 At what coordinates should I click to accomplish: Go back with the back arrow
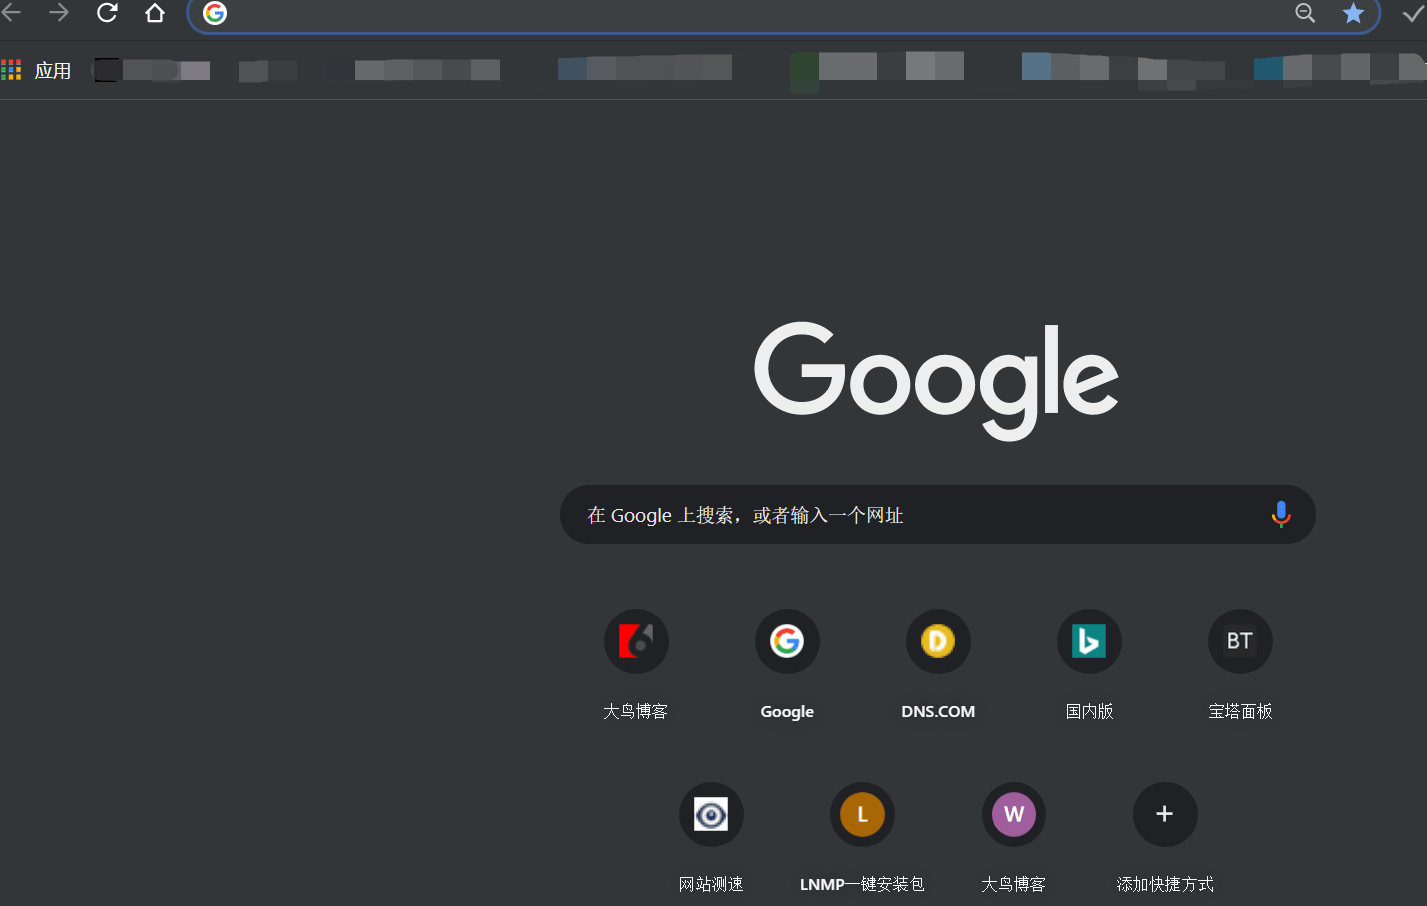tap(10, 13)
